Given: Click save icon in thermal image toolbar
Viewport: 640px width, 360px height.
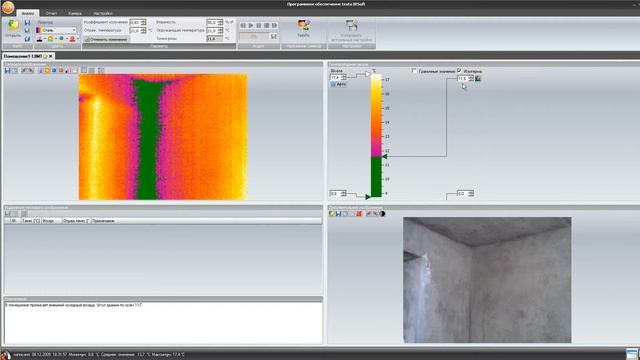Looking at the screenshot, I should 7,71.
